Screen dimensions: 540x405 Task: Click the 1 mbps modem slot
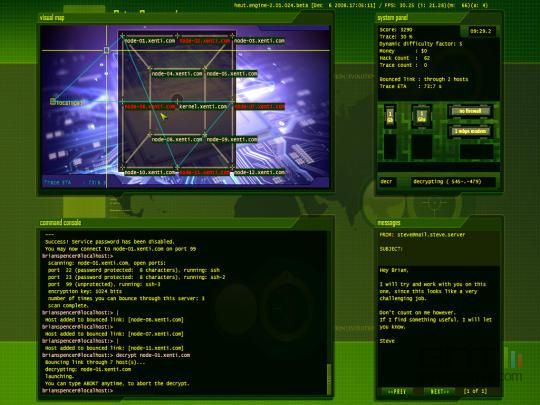[x=470, y=131]
